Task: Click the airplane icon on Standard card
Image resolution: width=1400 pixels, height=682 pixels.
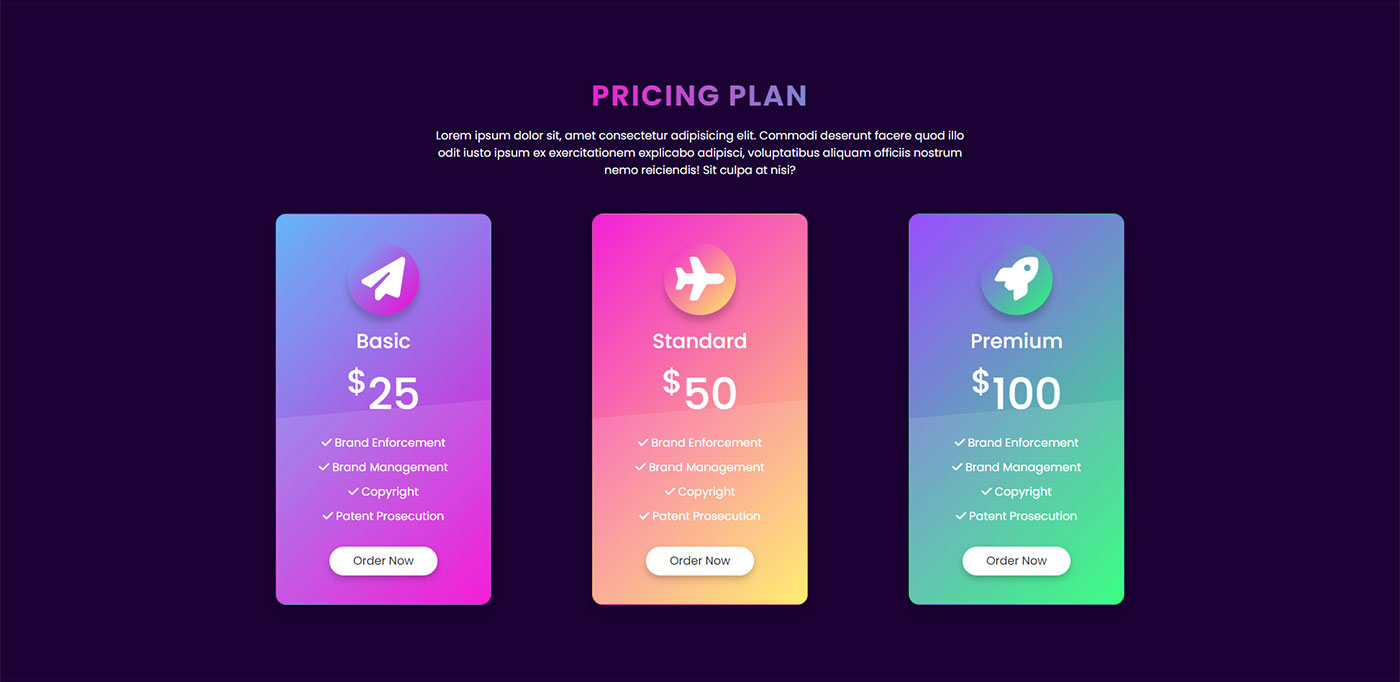Action: click(x=700, y=280)
